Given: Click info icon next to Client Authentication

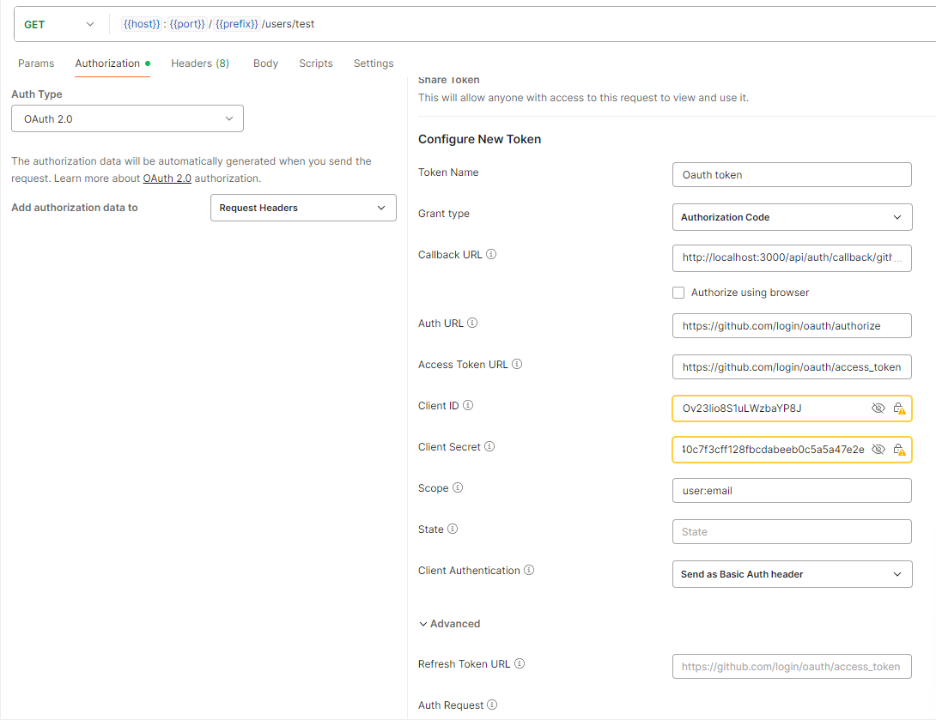Looking at the screenshot, I should click(529, 571).
